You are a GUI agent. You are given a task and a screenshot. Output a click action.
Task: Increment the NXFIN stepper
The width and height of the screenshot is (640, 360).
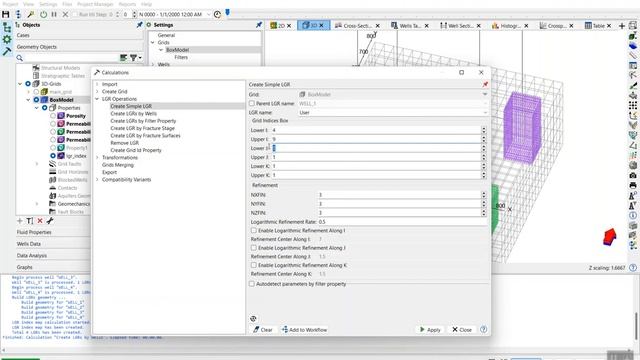(484, 193)
